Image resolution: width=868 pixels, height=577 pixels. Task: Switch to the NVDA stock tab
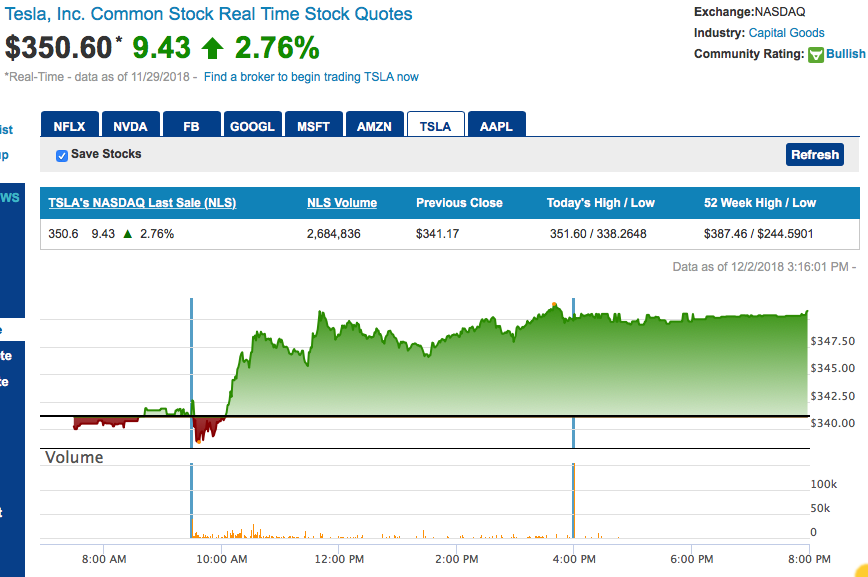[x=131, y=125]
